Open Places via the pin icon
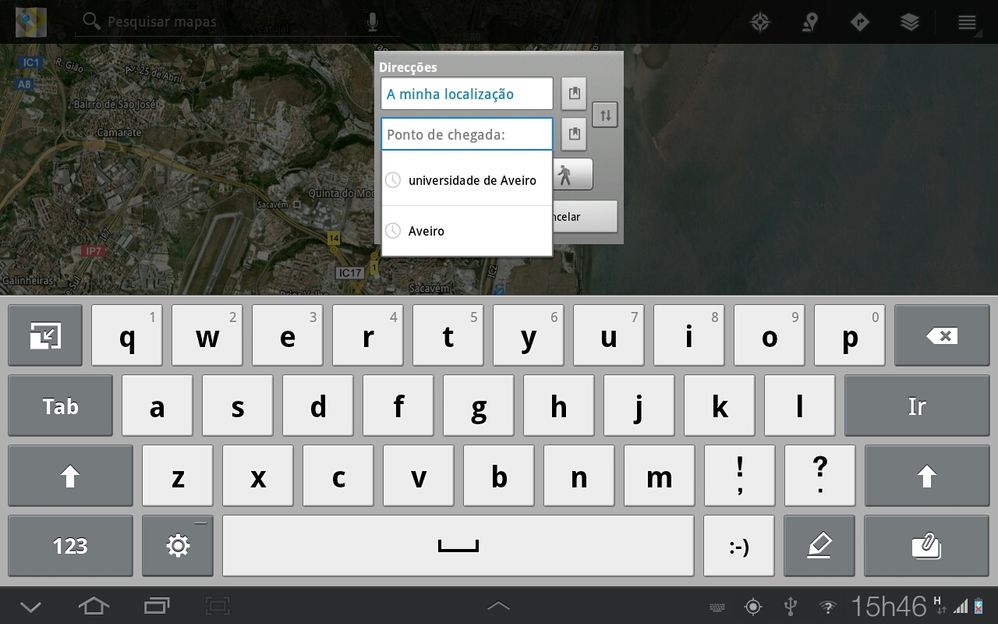 [811, 22]
